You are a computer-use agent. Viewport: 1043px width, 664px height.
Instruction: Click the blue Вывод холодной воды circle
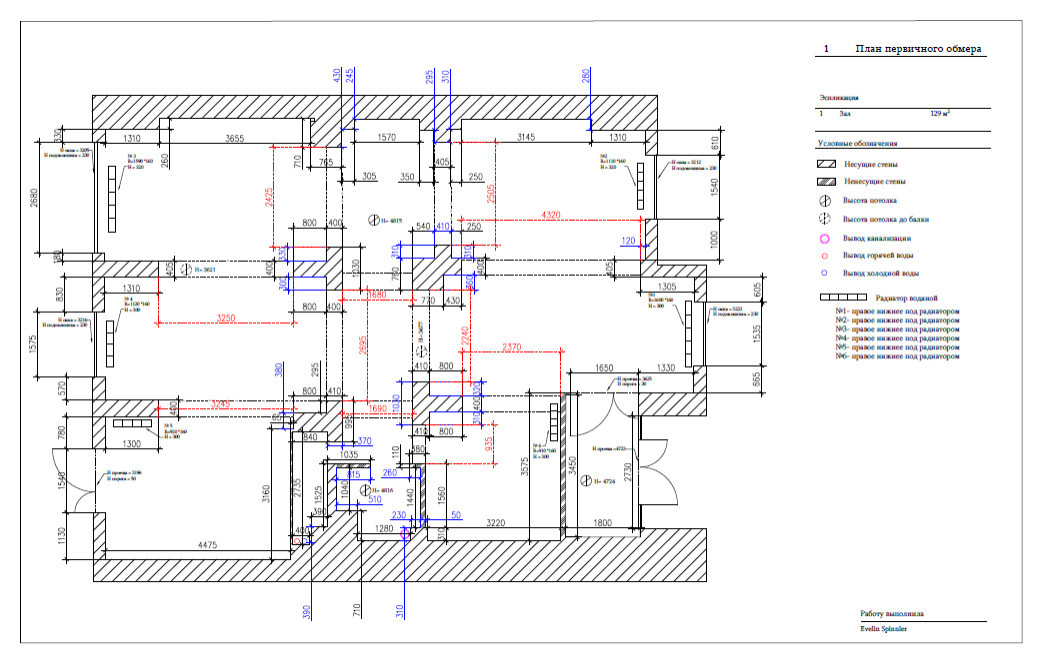pyautogui.click(x=826, y=273)
